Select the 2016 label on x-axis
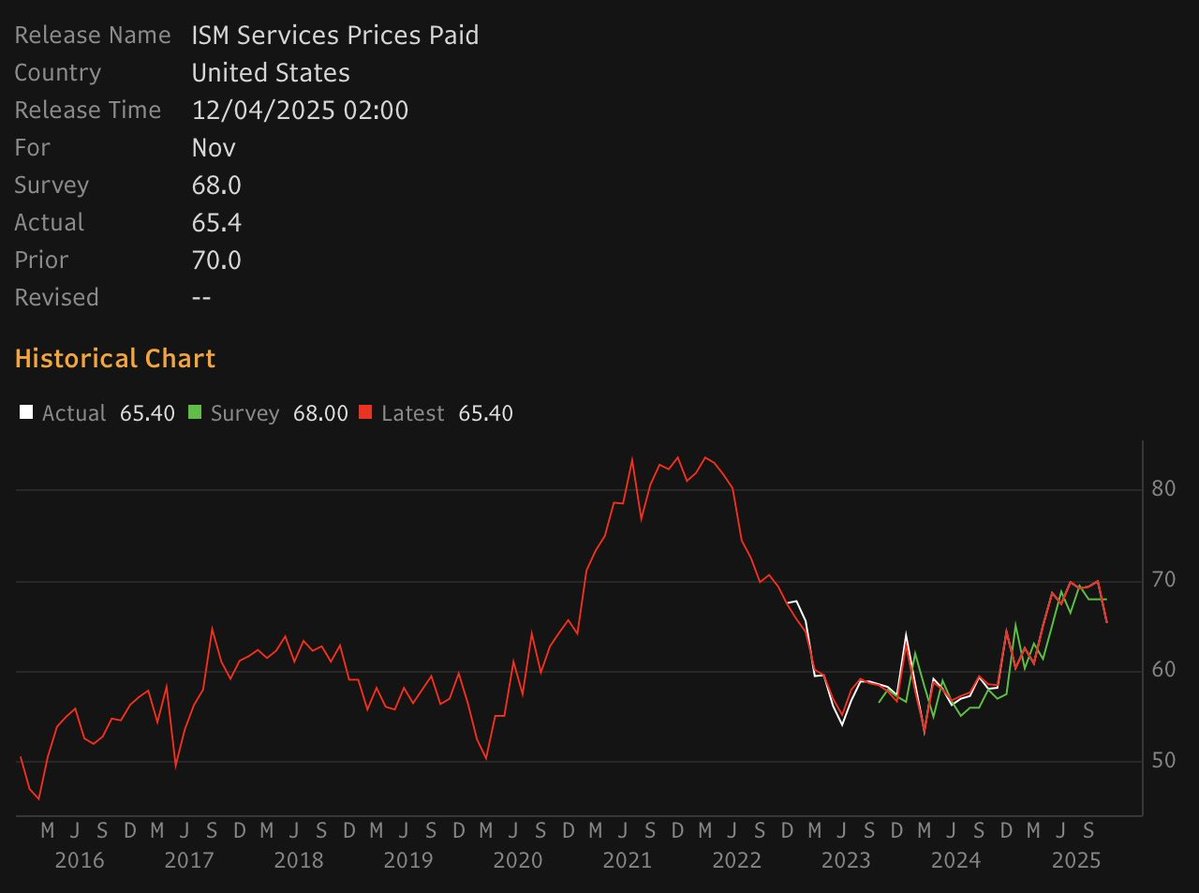 [82, 859]
